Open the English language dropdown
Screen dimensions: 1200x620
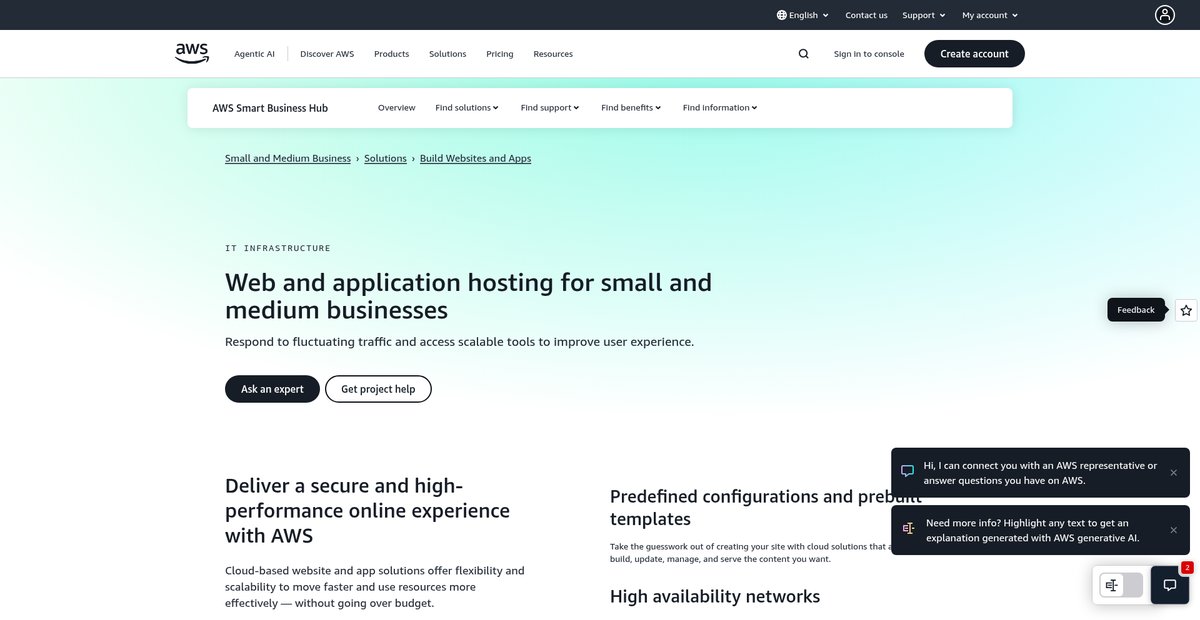(x=803, y=15)
